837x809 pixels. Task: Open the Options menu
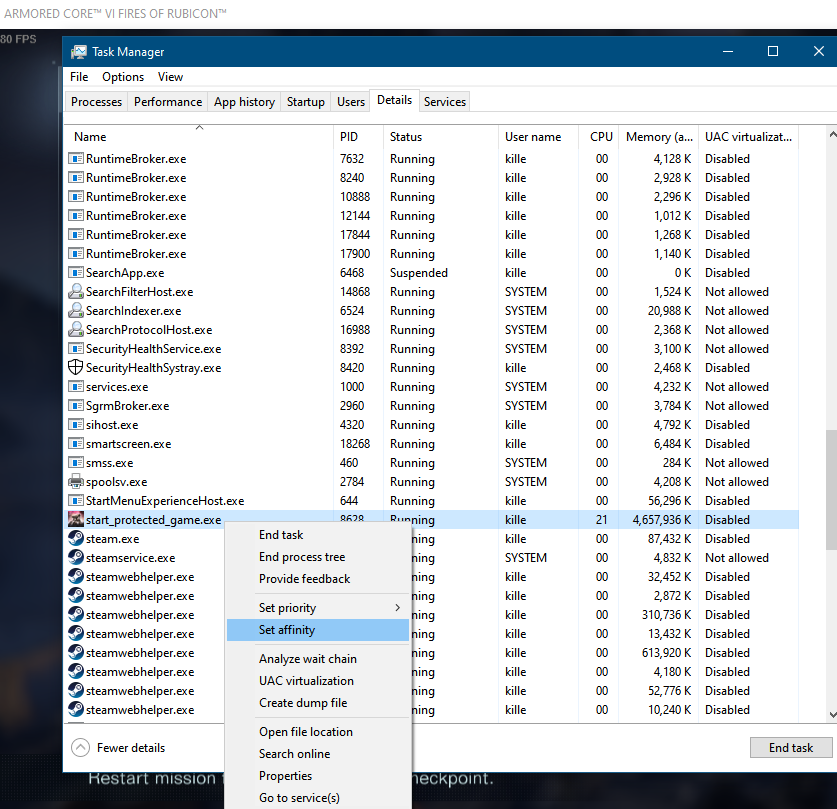(x=123, y=77)
